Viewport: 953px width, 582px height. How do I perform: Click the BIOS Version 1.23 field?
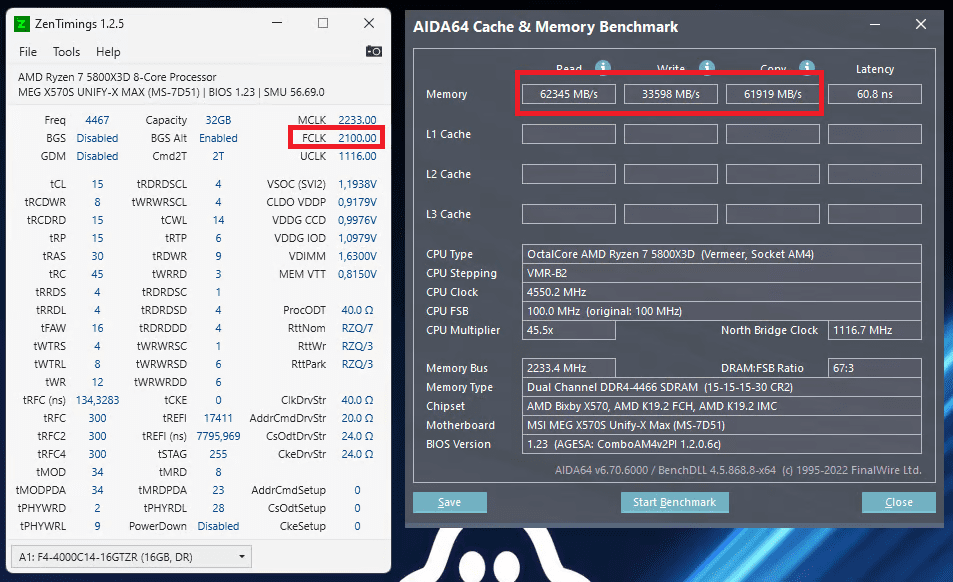(721, 444)
